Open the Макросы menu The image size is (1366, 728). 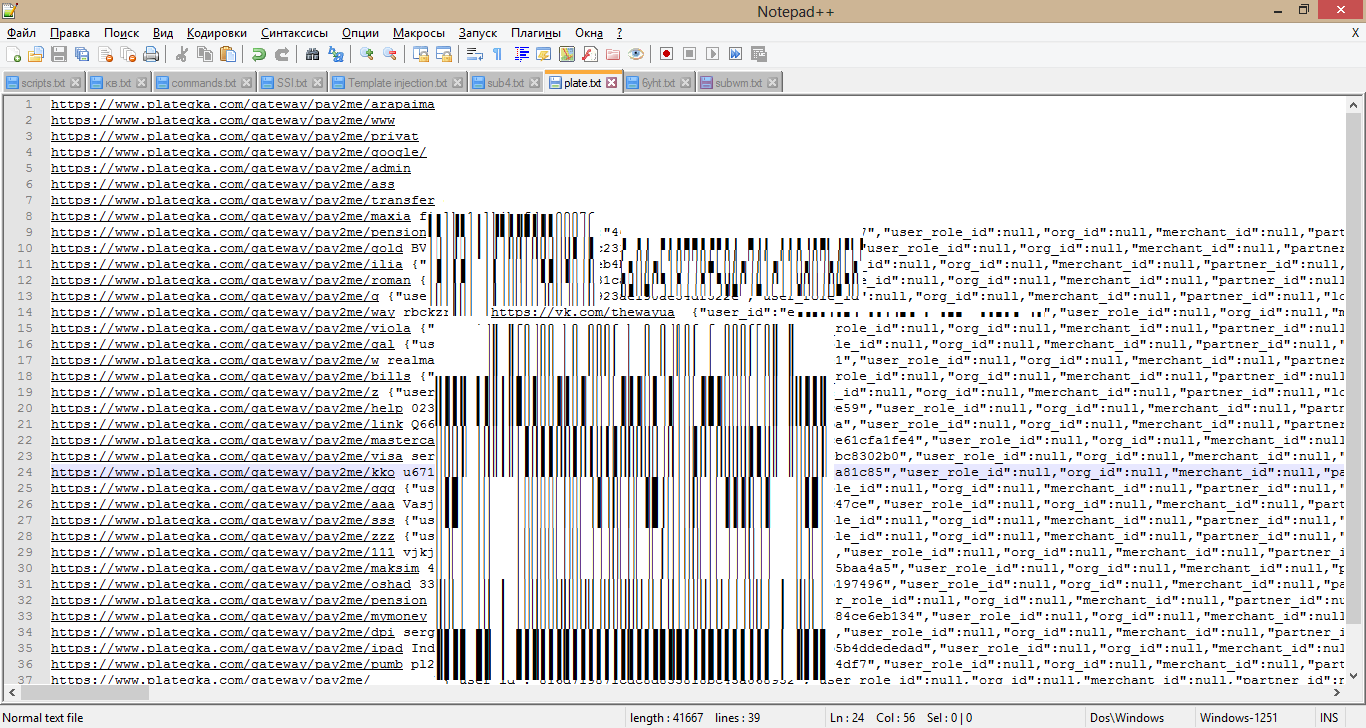click(x=419, y=33)
